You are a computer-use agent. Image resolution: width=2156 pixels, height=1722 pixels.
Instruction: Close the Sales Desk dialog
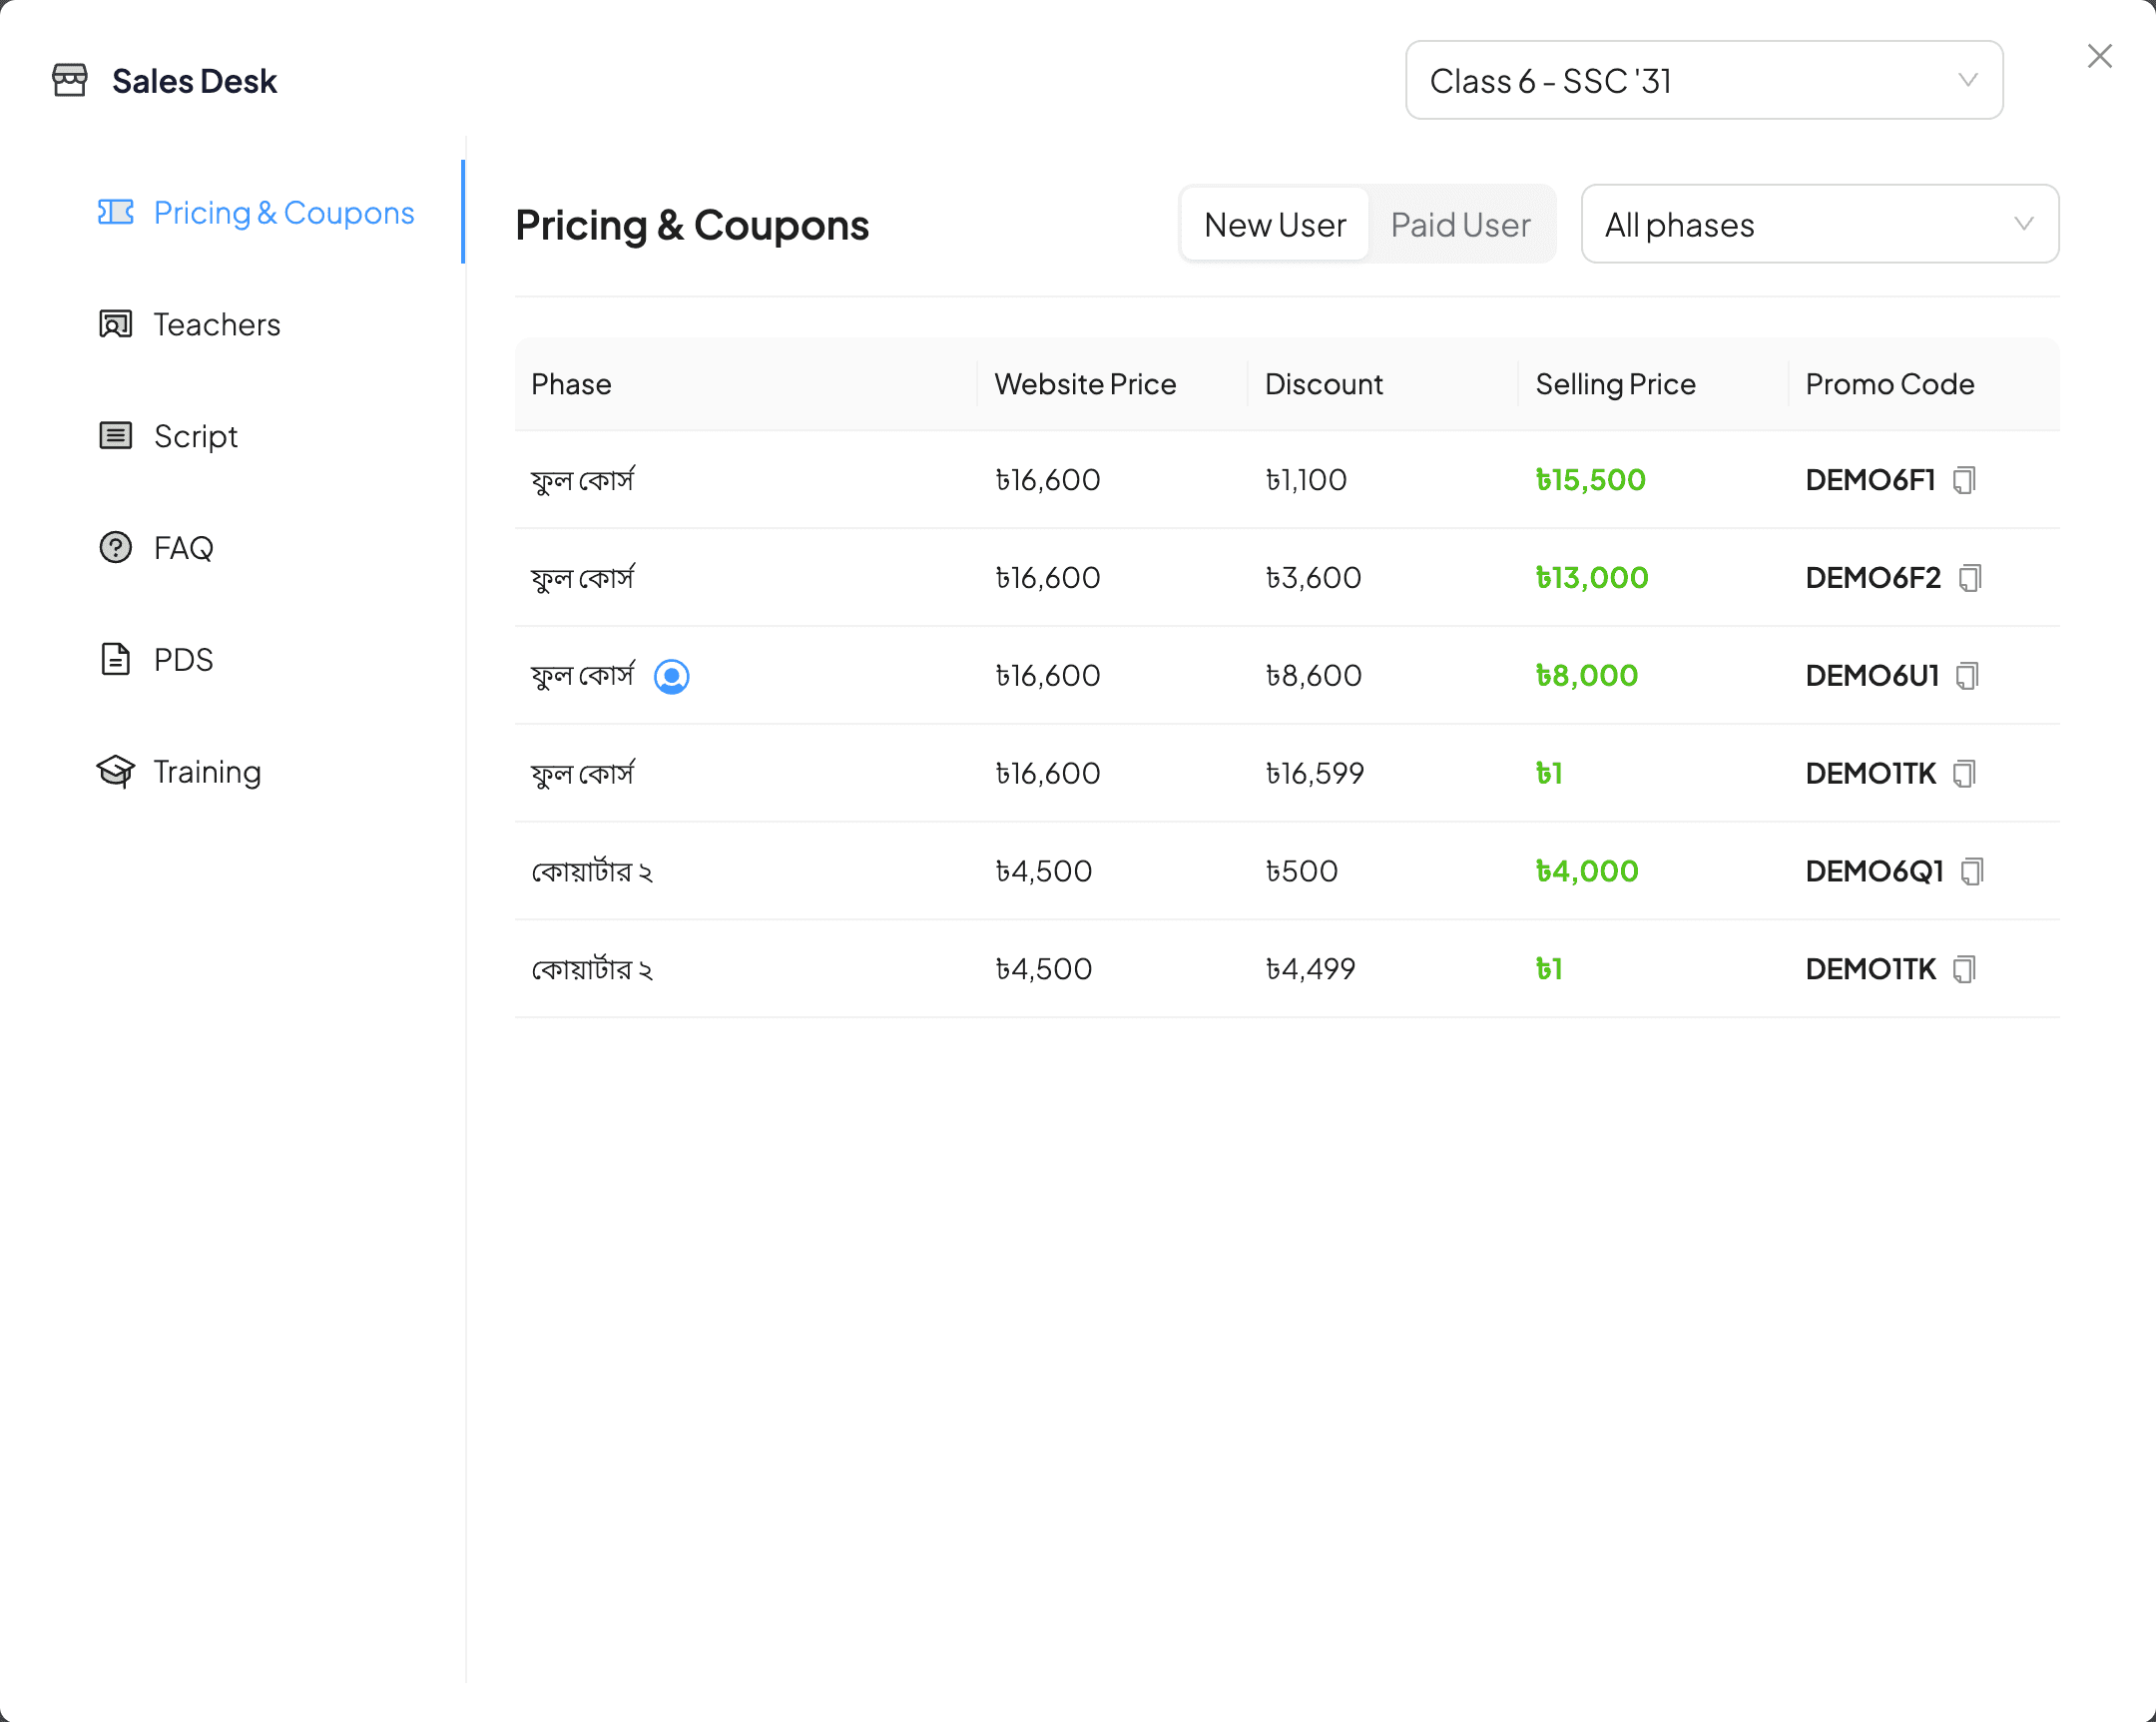tap(2100, 56)
